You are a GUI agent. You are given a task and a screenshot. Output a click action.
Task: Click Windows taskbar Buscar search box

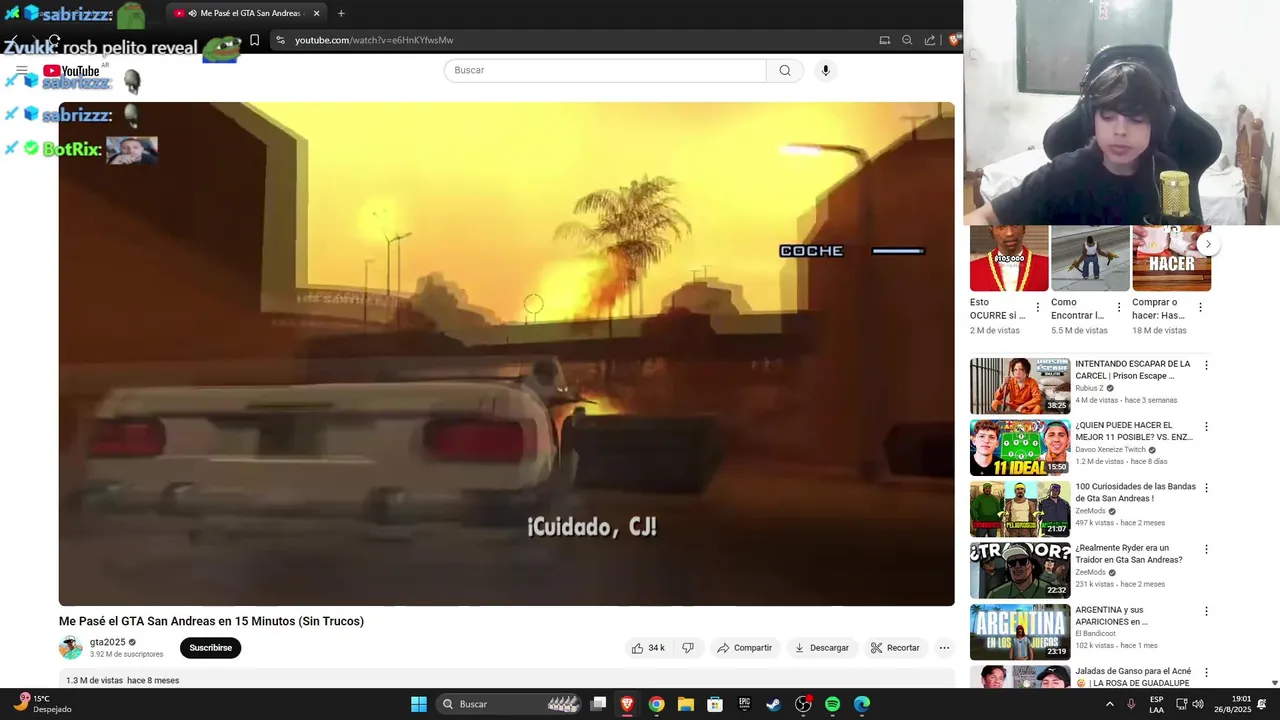pos(510,704)
